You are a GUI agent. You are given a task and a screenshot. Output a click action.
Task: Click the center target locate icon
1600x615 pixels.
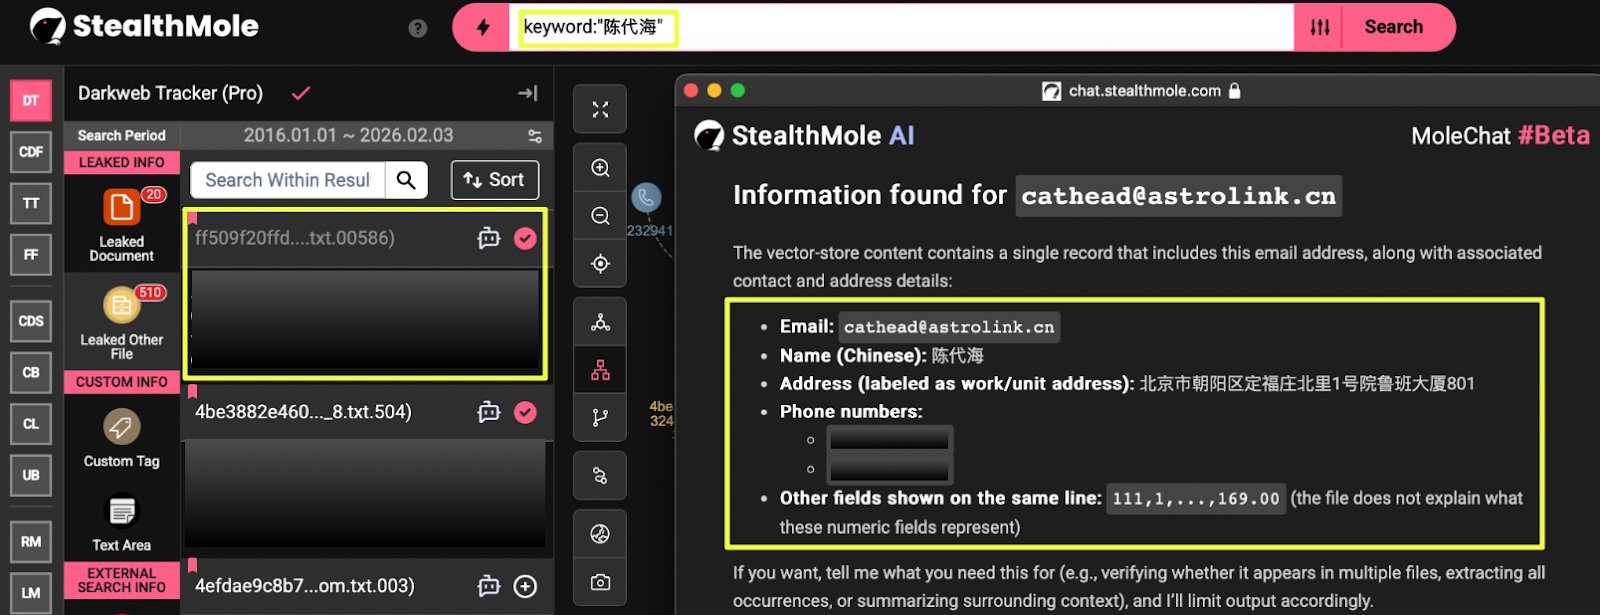pyautogui.click(x=600, y=264)
